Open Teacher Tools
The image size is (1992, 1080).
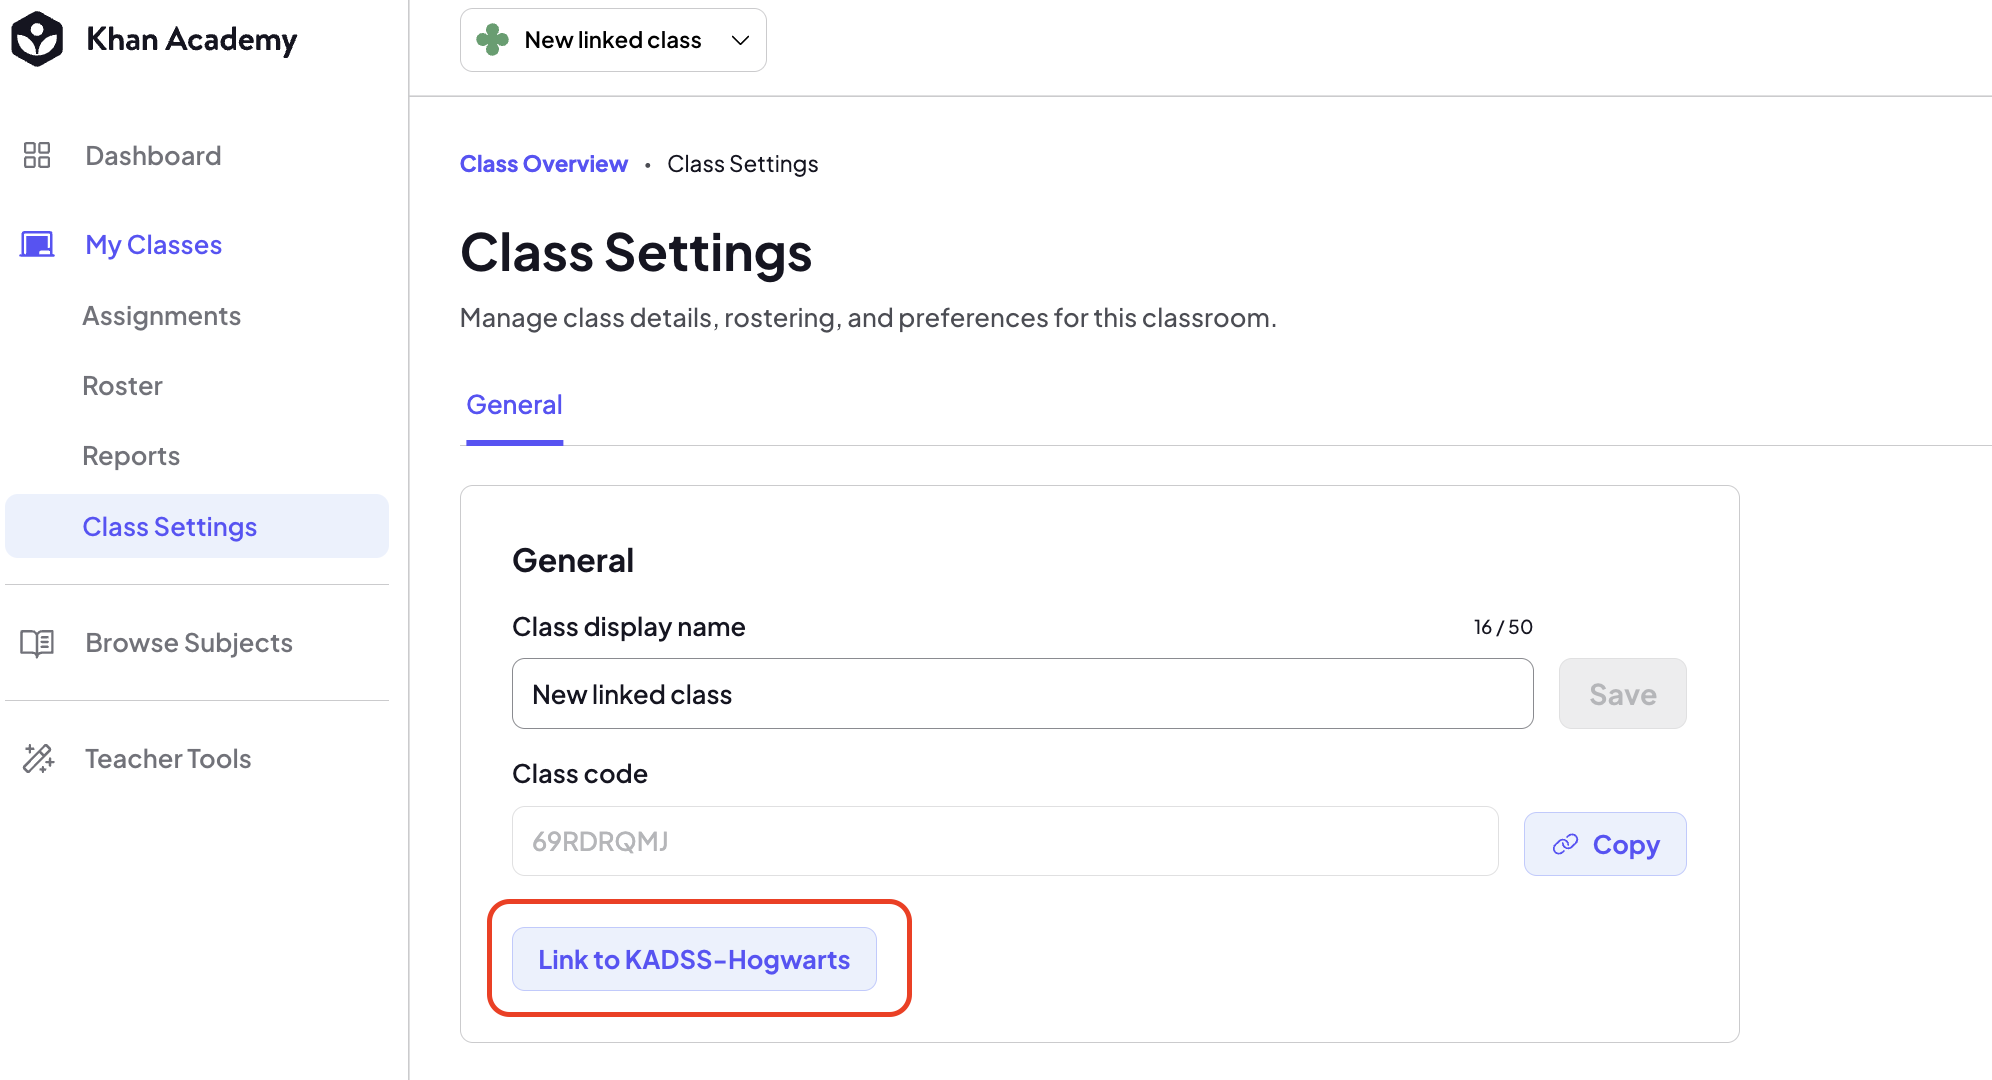tap(168, 759)
